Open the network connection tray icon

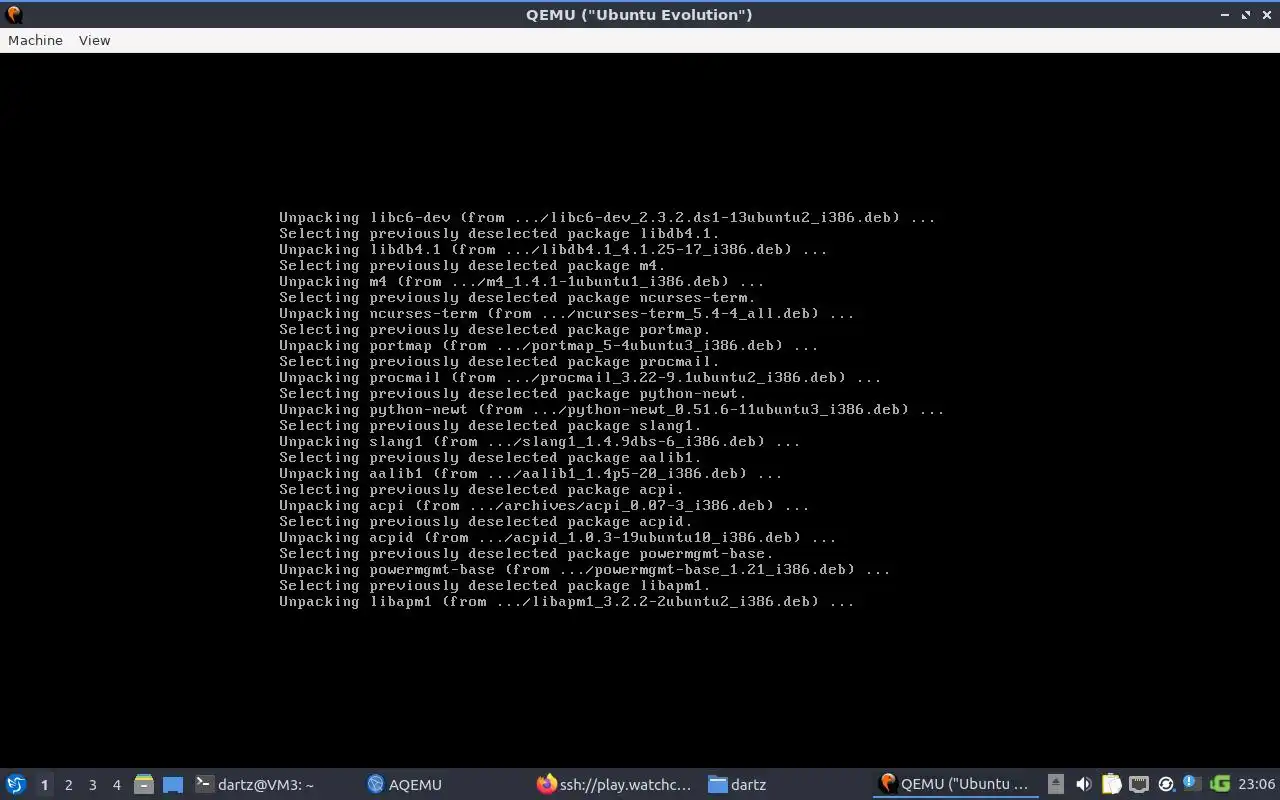(x=1138, y=785)
